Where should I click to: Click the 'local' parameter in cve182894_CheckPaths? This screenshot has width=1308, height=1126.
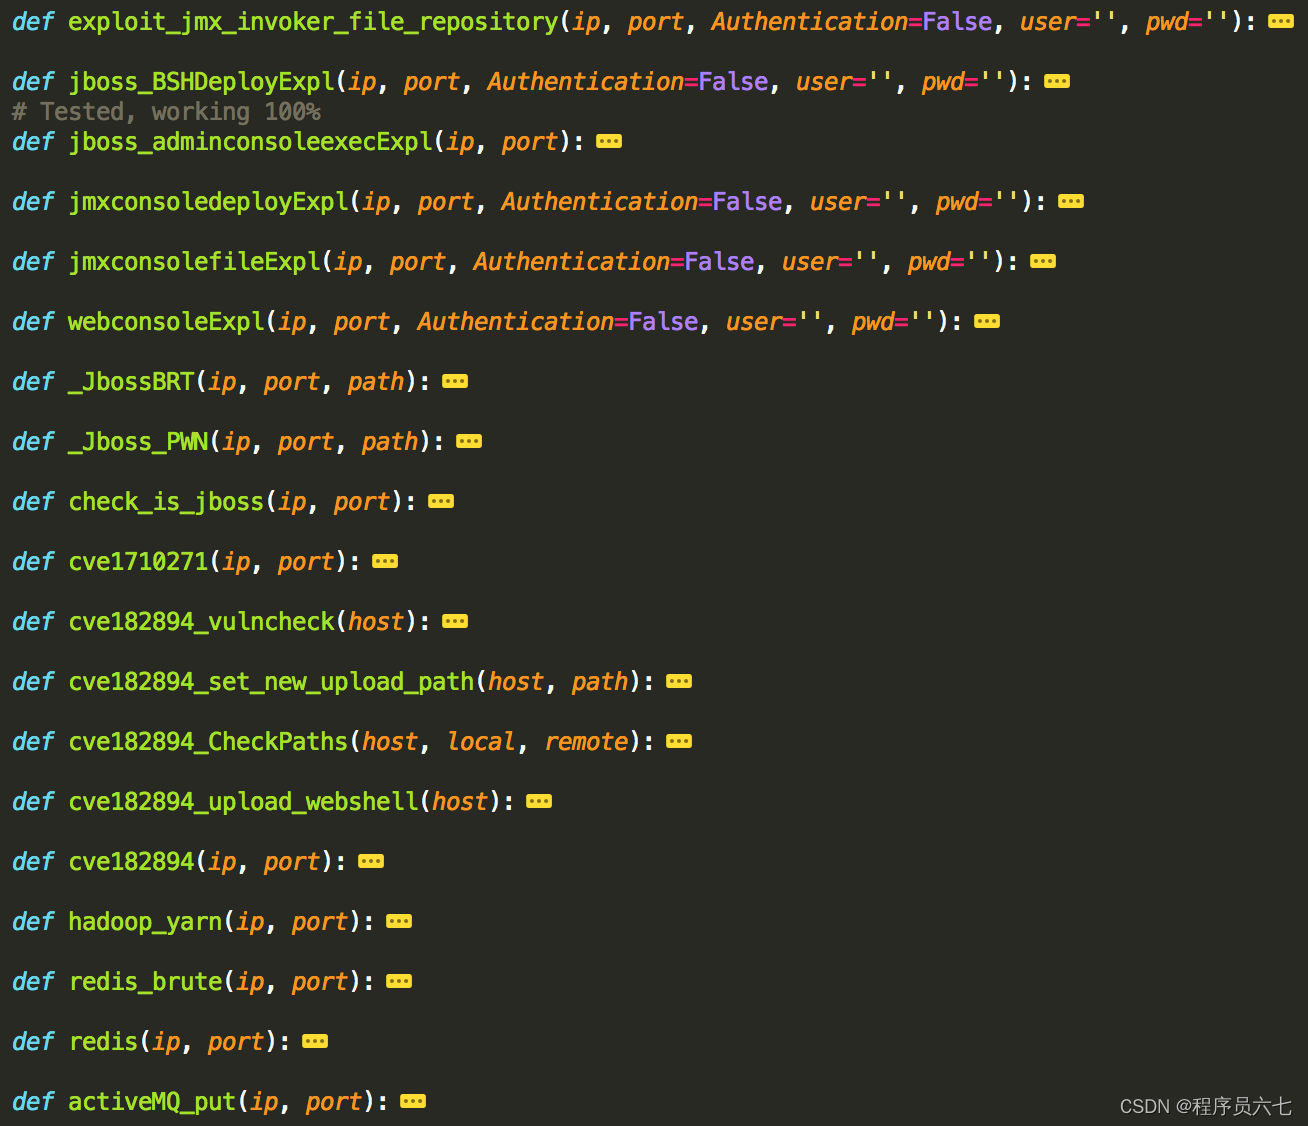pyautogui.click(x=481, y=742)
